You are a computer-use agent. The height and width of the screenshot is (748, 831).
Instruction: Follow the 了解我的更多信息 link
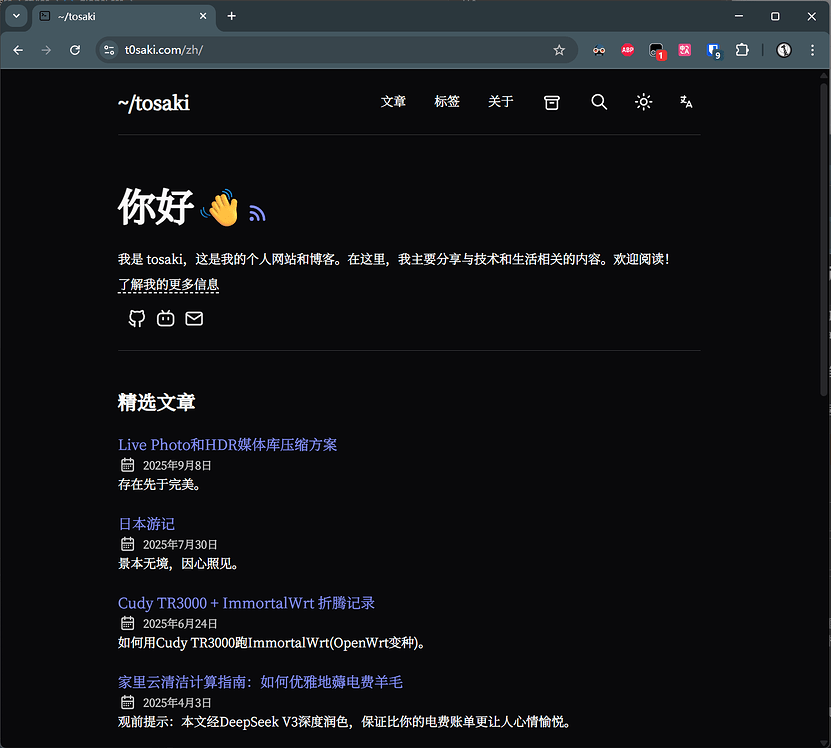click(168, 285)
